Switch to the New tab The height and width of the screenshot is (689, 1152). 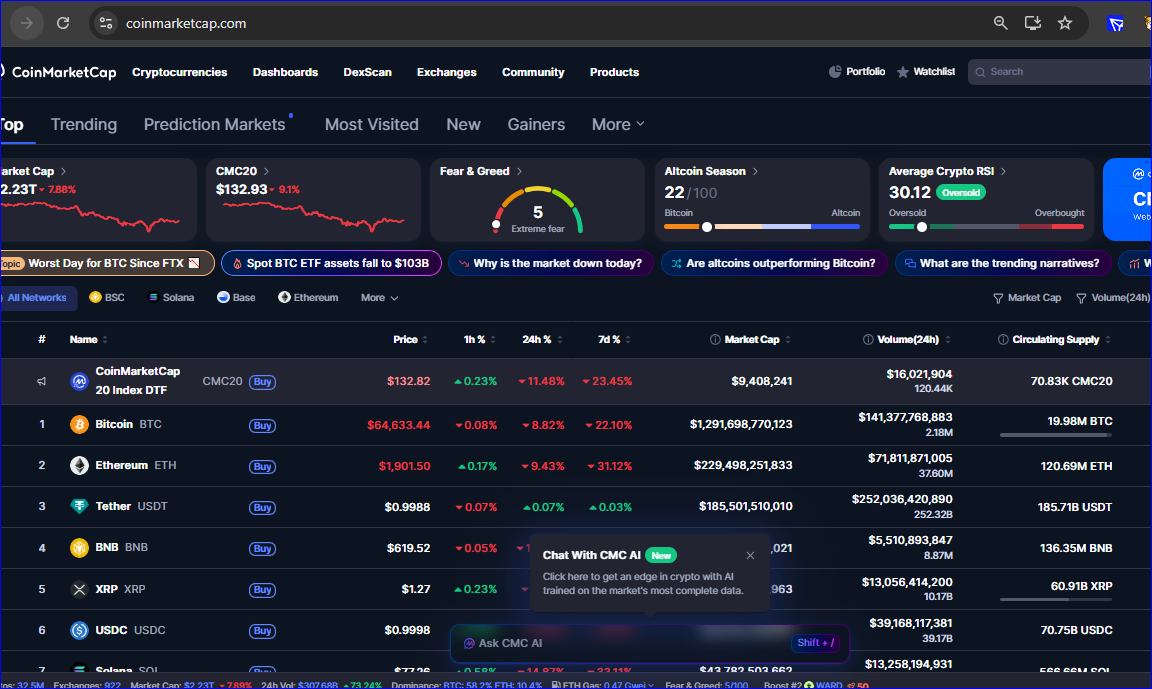pyautogui.click(x=464, y=124)
